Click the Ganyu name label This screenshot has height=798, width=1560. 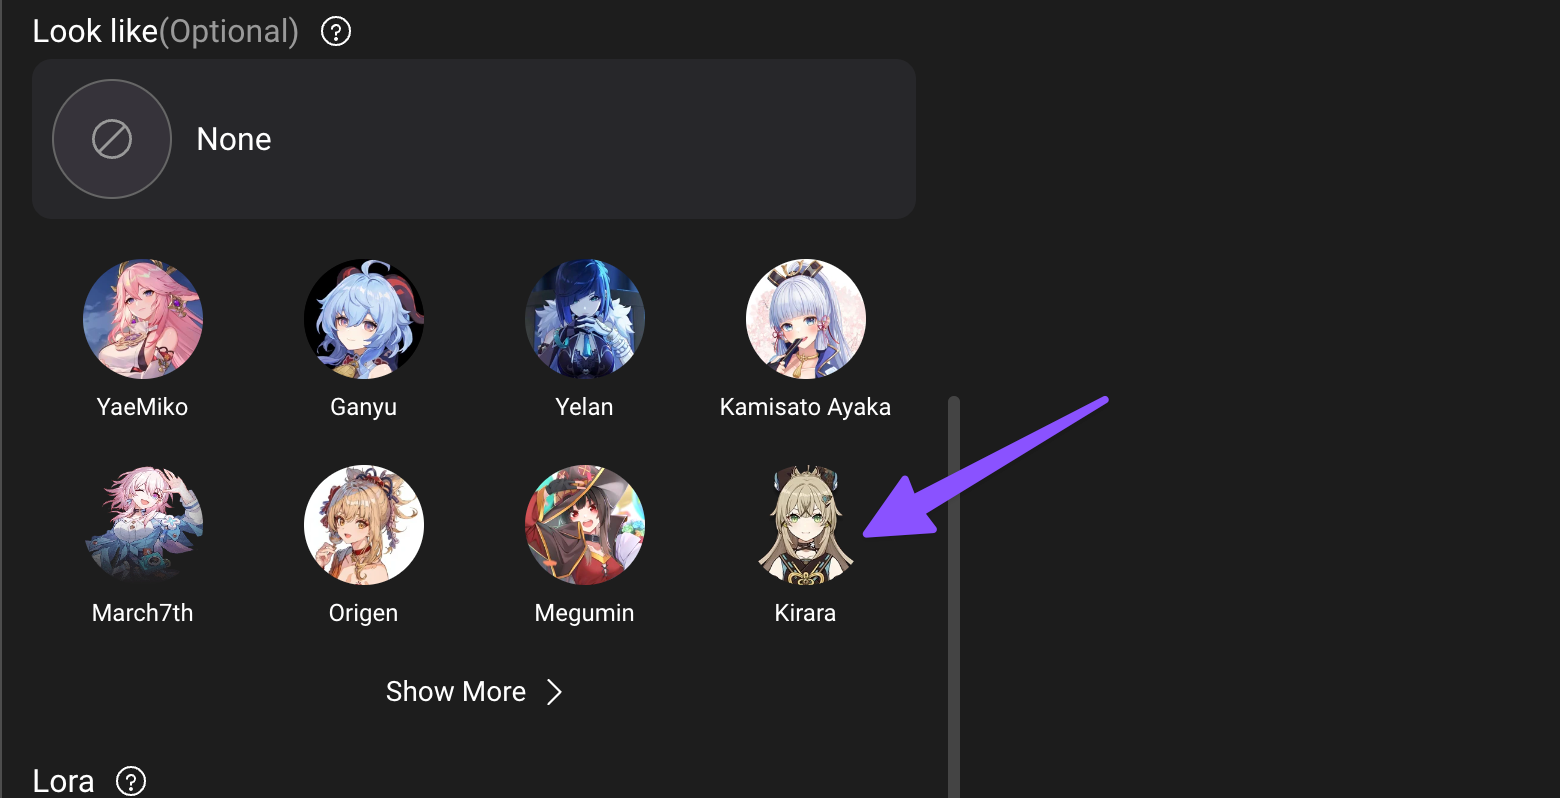tap(364, 407)
